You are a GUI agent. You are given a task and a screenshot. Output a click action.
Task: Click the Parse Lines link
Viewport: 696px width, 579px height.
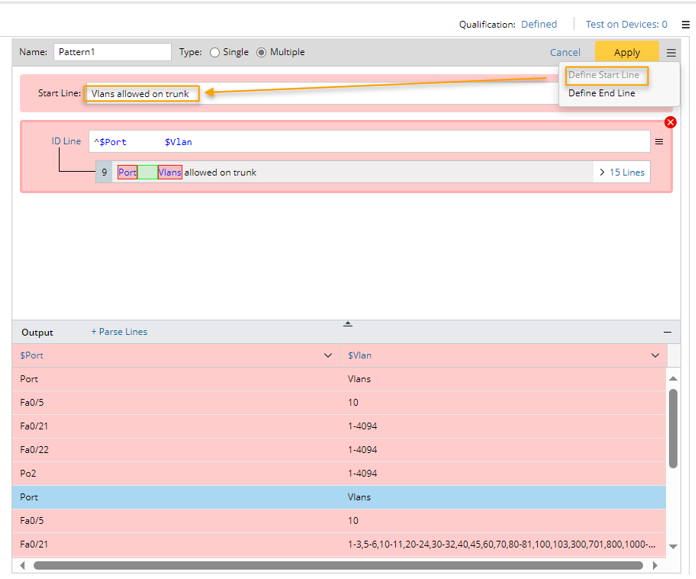coord(119,332)
